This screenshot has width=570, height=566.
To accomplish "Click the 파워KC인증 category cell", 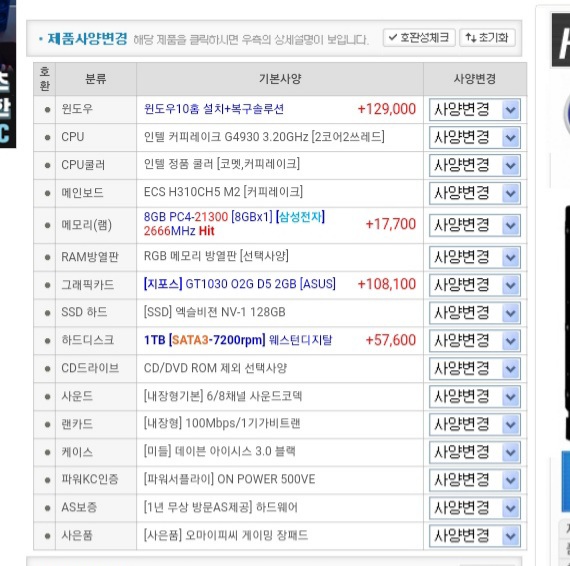I will (x=96, y=480).
